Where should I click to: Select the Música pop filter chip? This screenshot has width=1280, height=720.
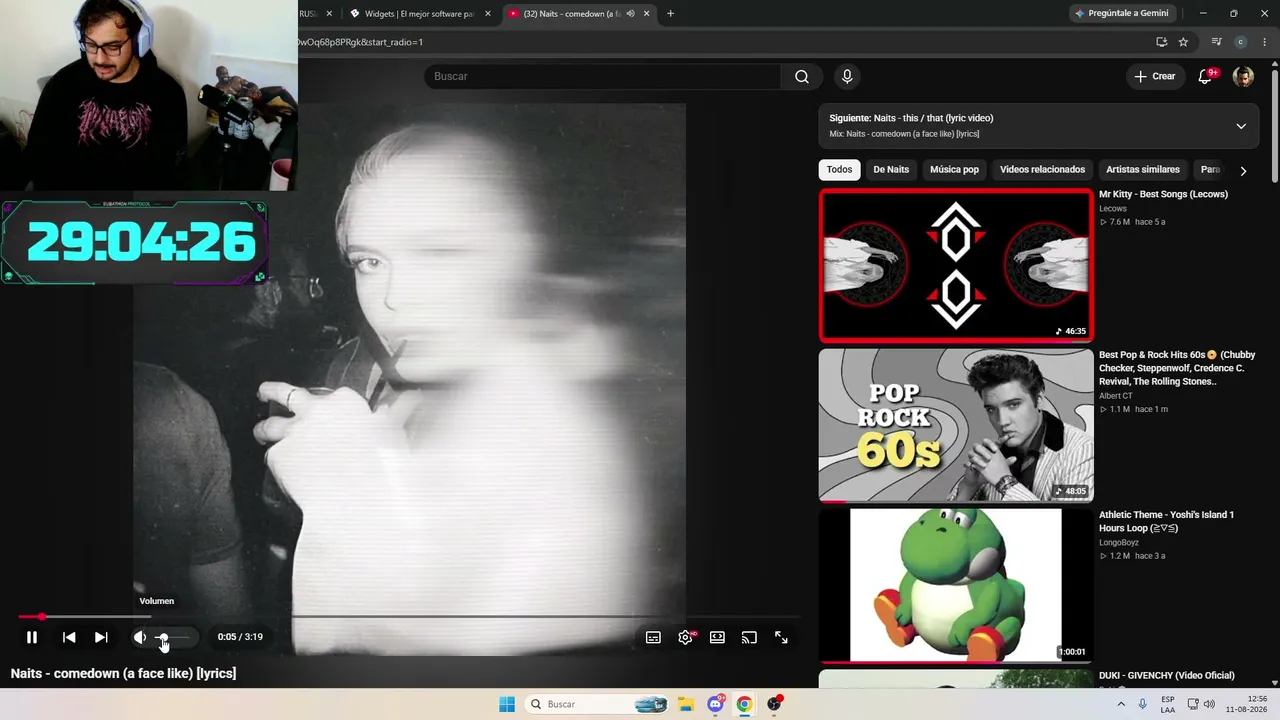pyautogui.click(x=954, y=169)
